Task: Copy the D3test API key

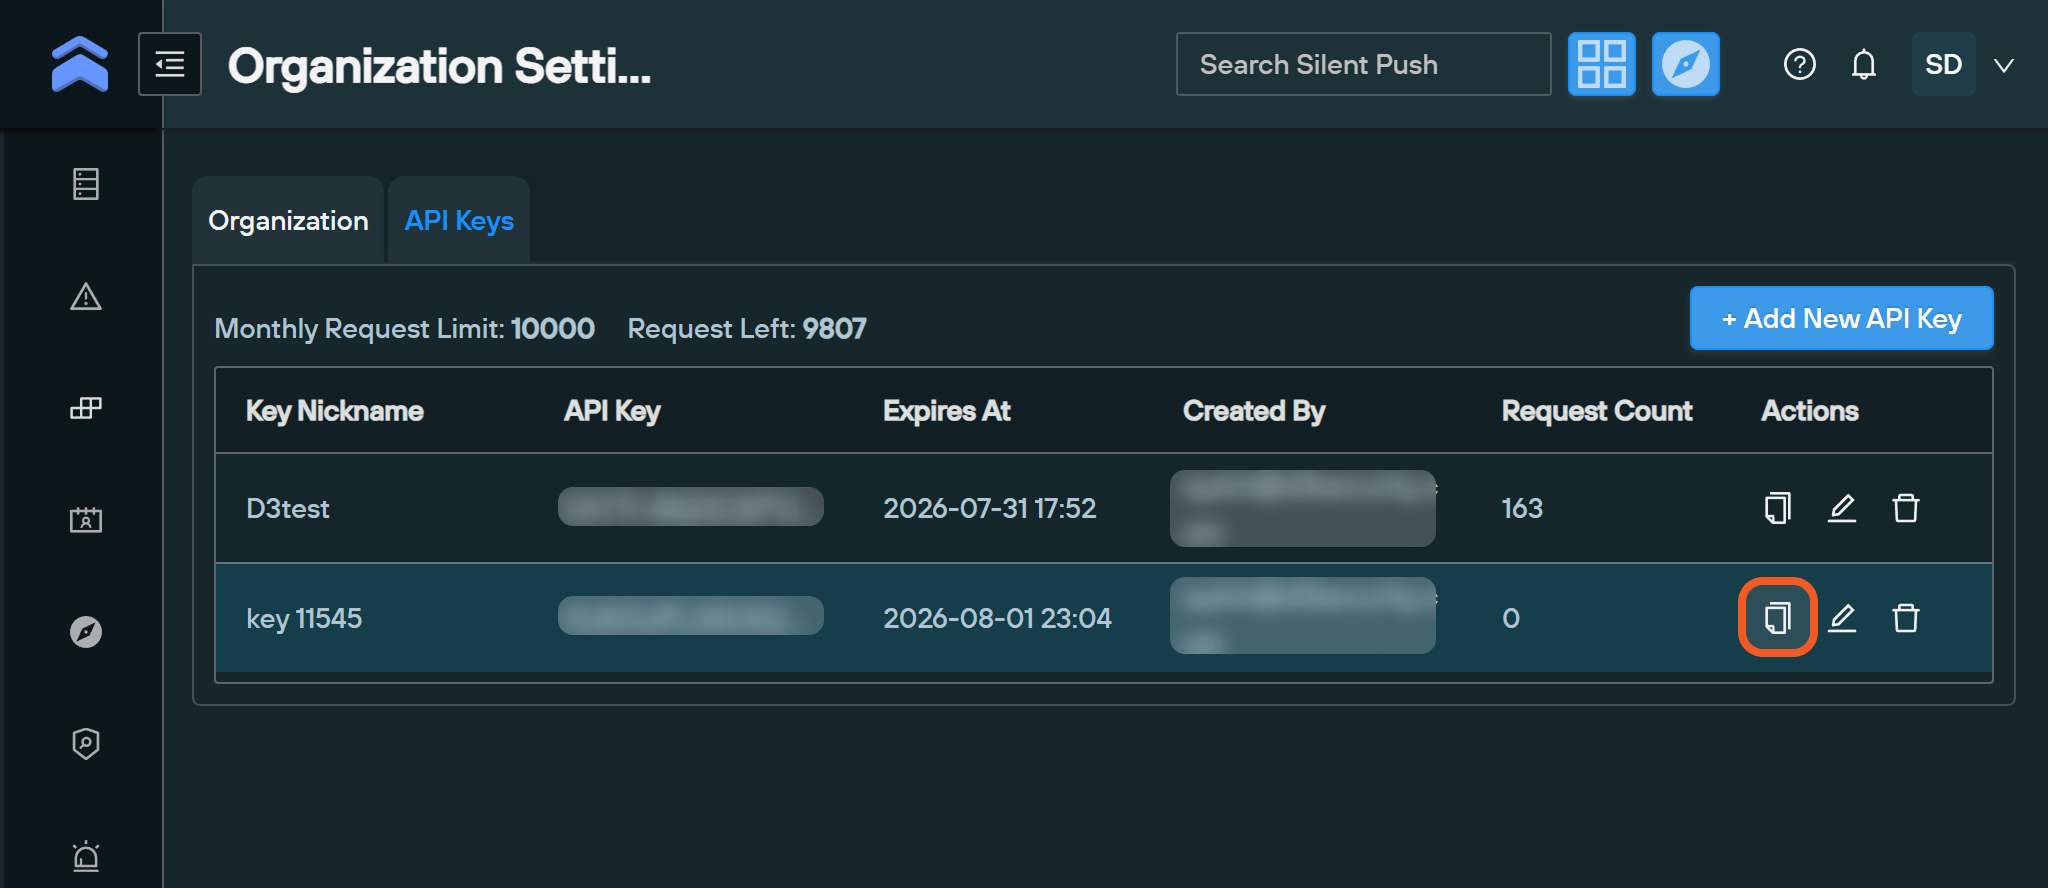Action: tap(1777, 508)
